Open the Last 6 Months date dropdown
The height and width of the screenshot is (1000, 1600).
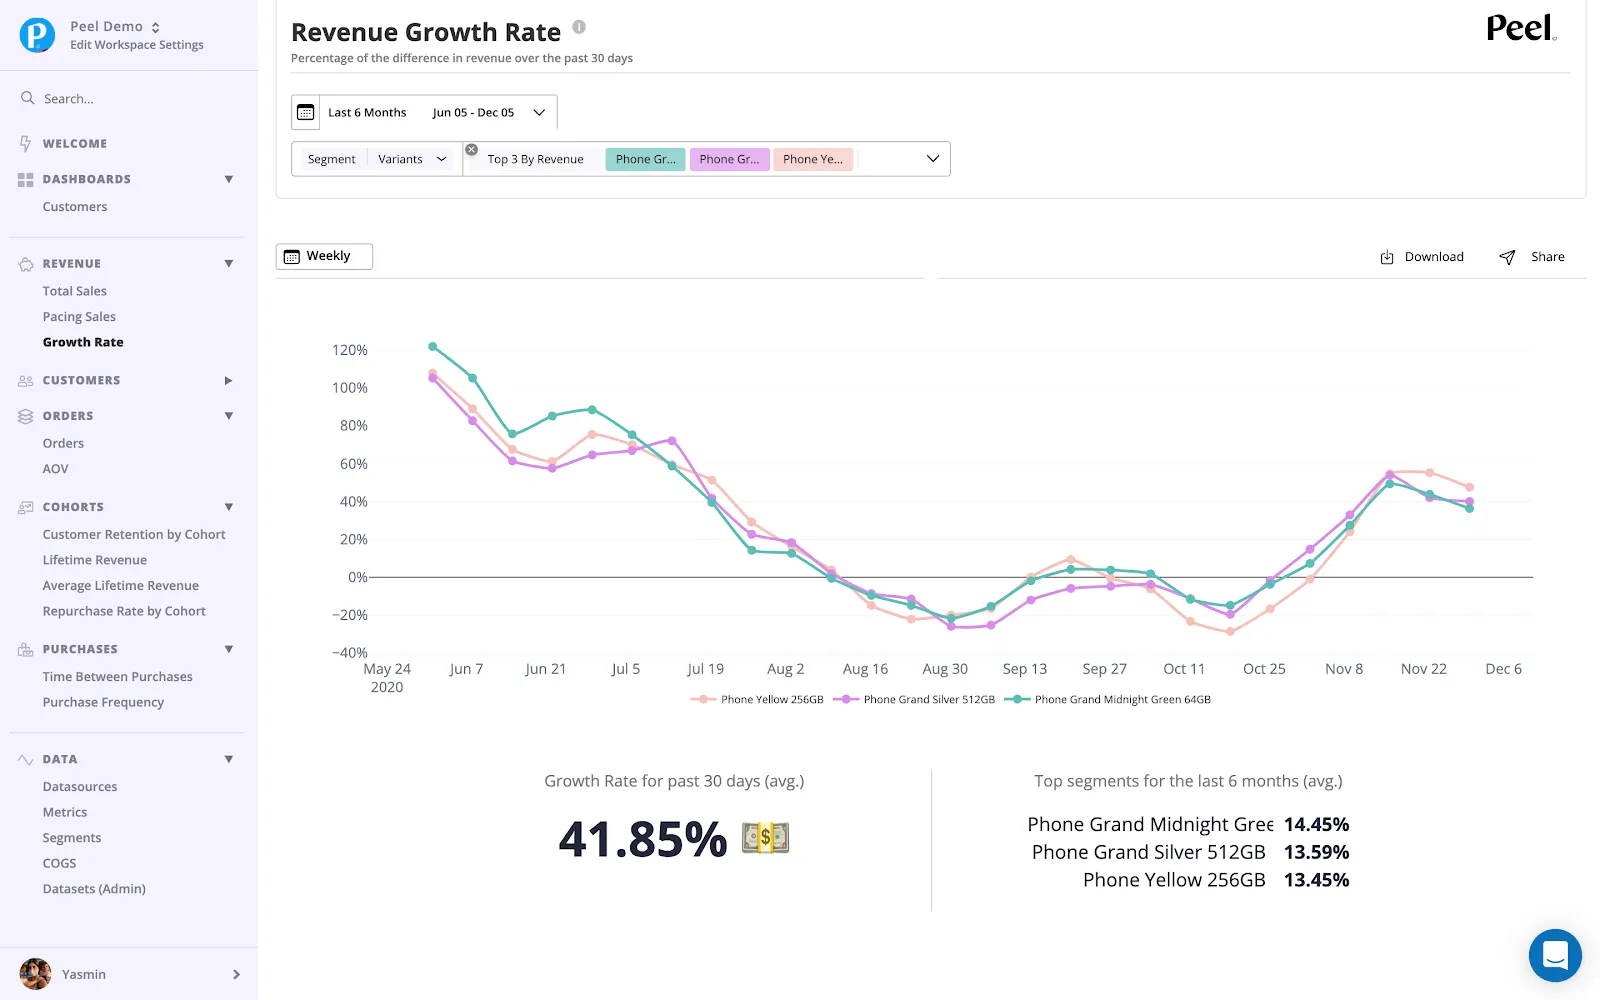[x=424, y=112]
